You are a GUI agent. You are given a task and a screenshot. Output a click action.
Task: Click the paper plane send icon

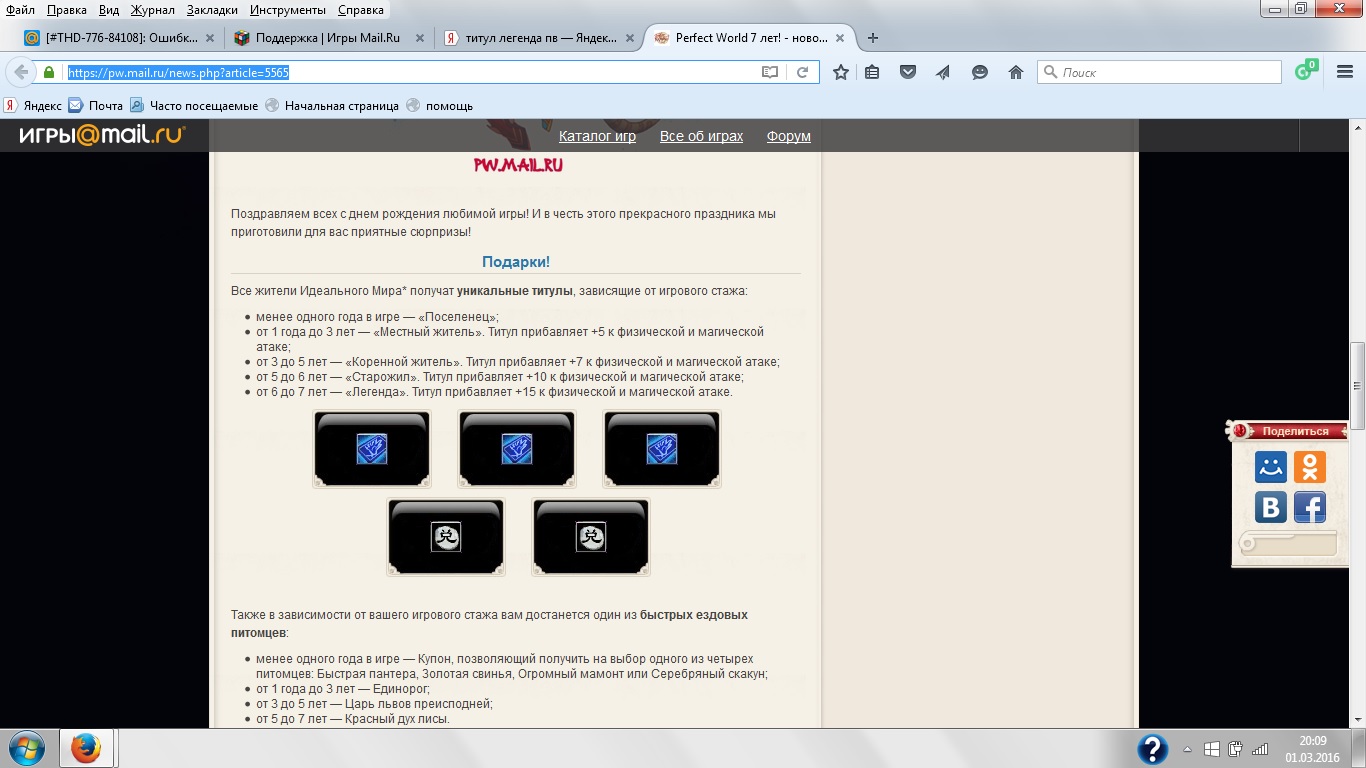coord(943,72)
